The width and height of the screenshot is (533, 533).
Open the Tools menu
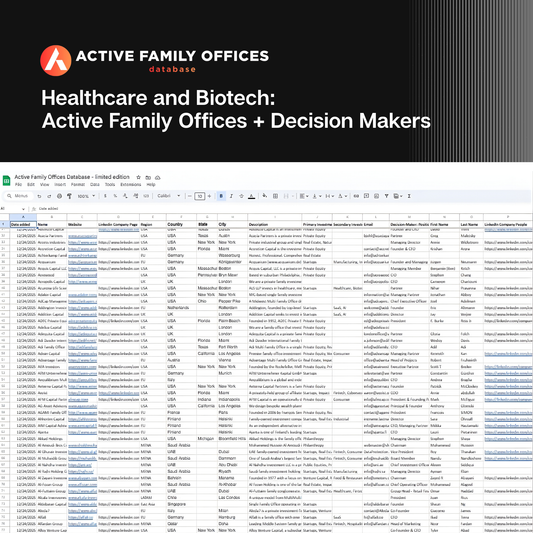(110, 185)
